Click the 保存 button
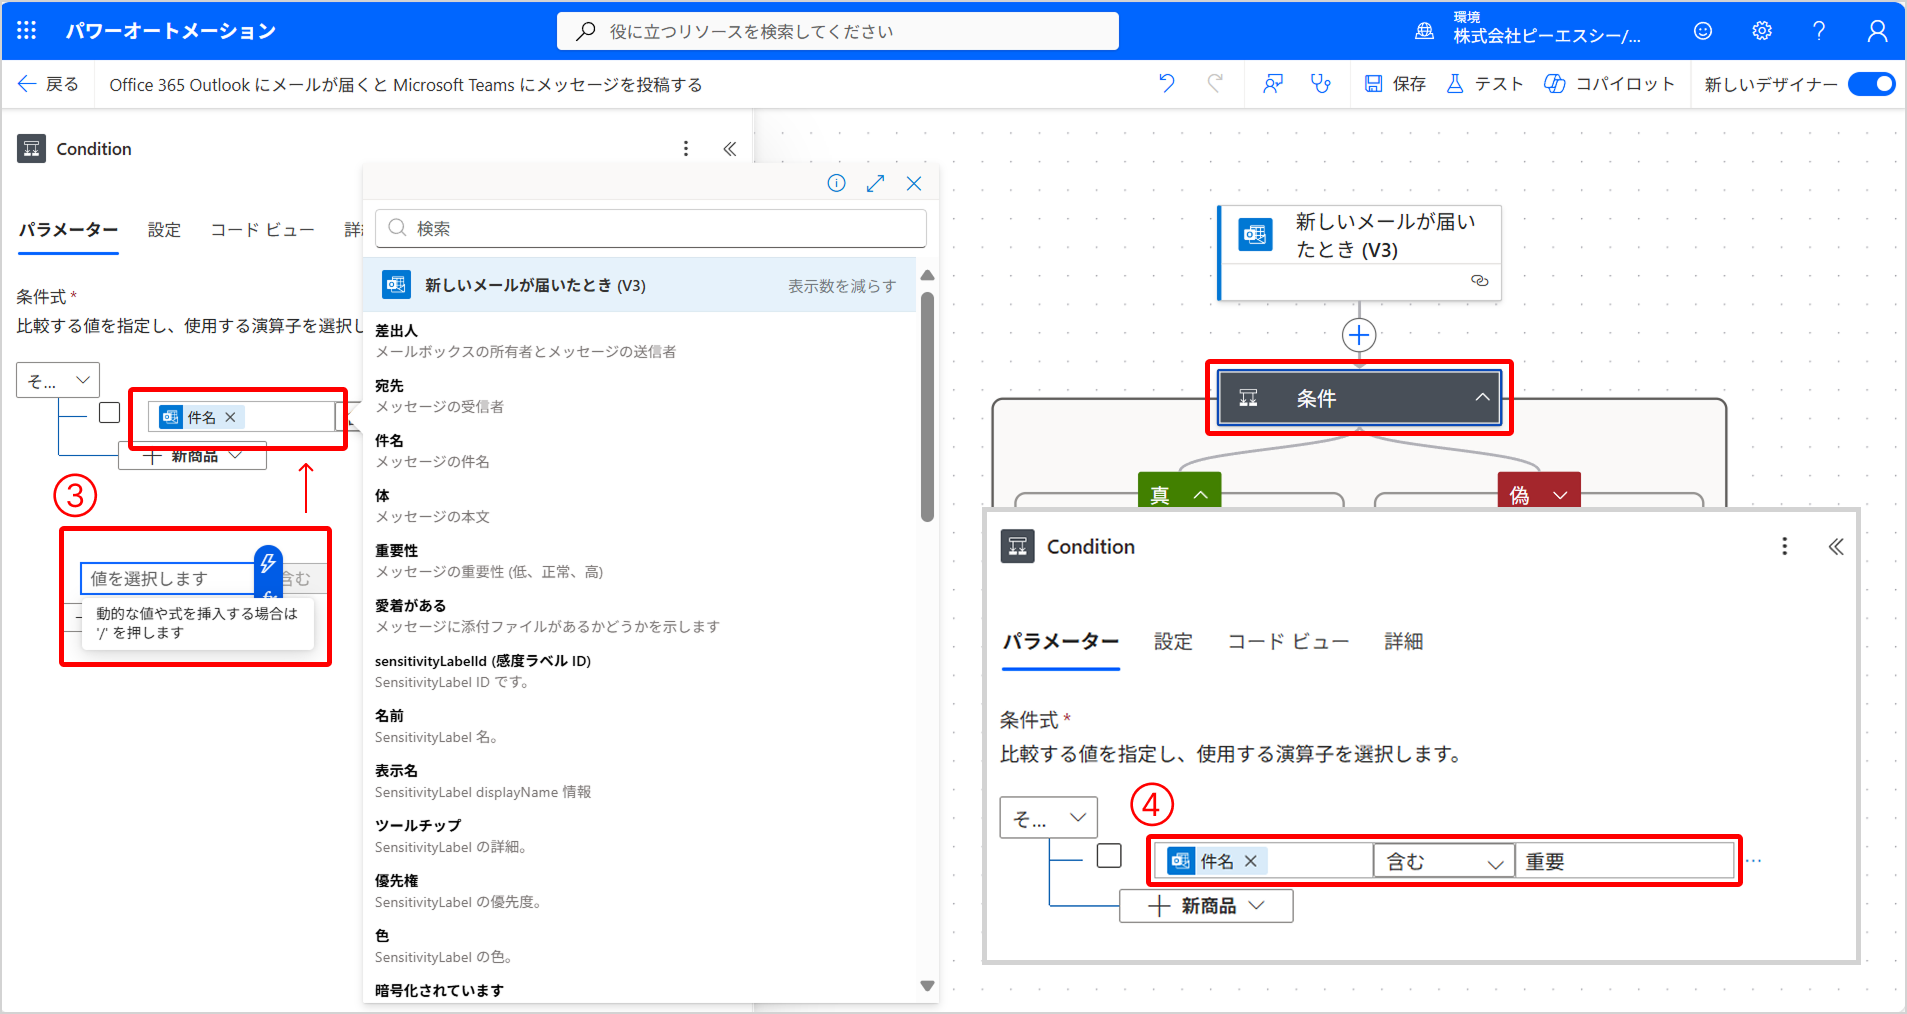The height and width of the screenshot is (1014, 1907). (1396, 84)
